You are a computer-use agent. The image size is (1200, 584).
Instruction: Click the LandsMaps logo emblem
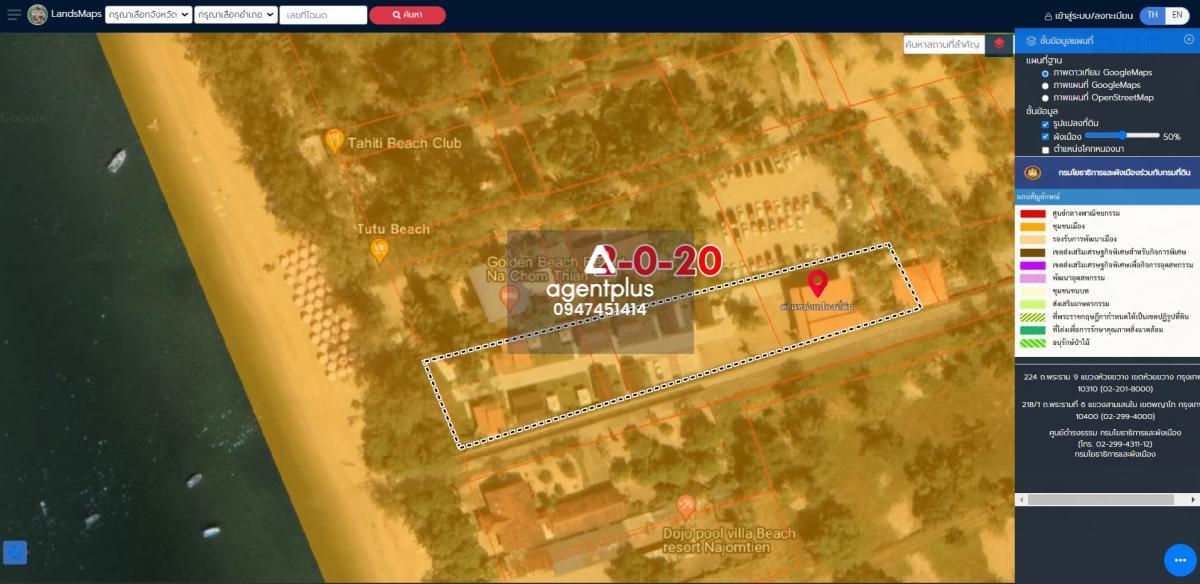[x=37, y=15]
